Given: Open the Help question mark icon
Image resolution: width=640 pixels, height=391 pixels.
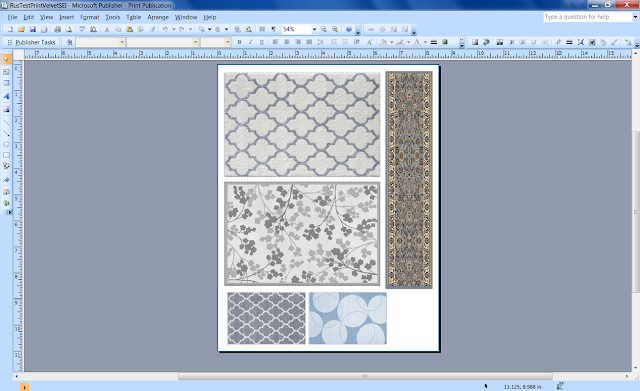Looking at the screenshot, I should point(349,29).
